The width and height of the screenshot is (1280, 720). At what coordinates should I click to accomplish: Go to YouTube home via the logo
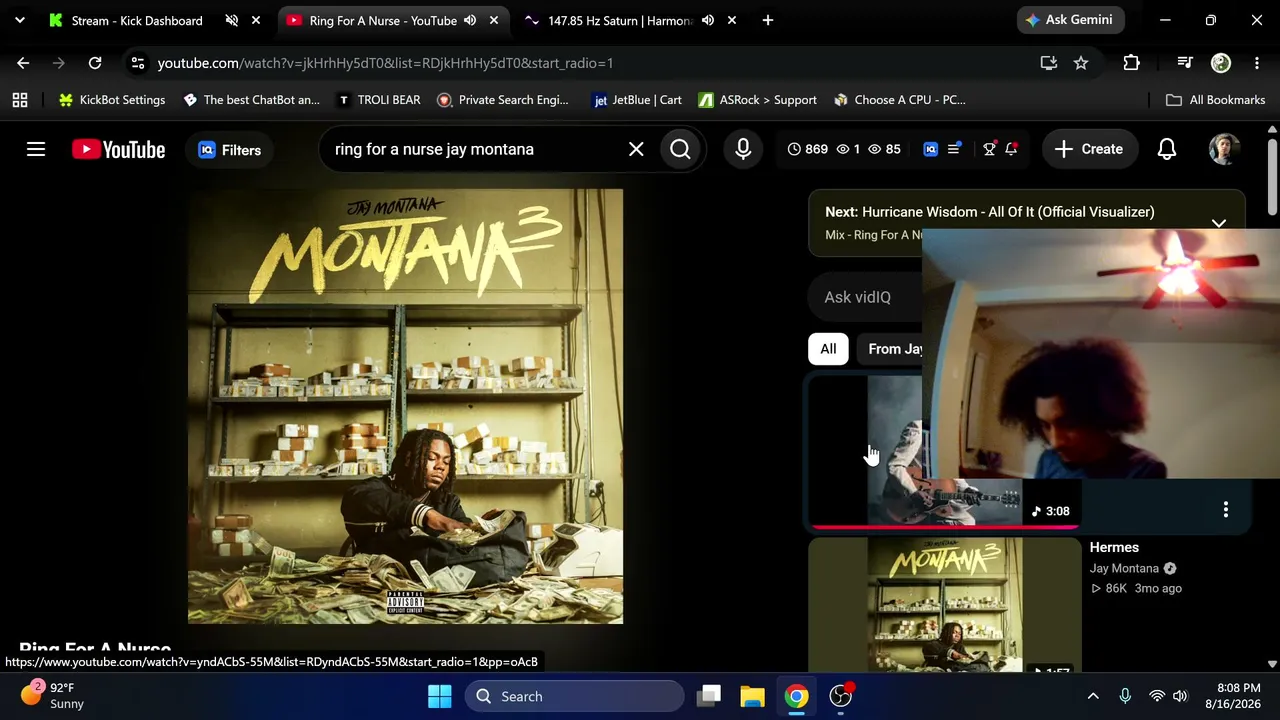point(118,150)
